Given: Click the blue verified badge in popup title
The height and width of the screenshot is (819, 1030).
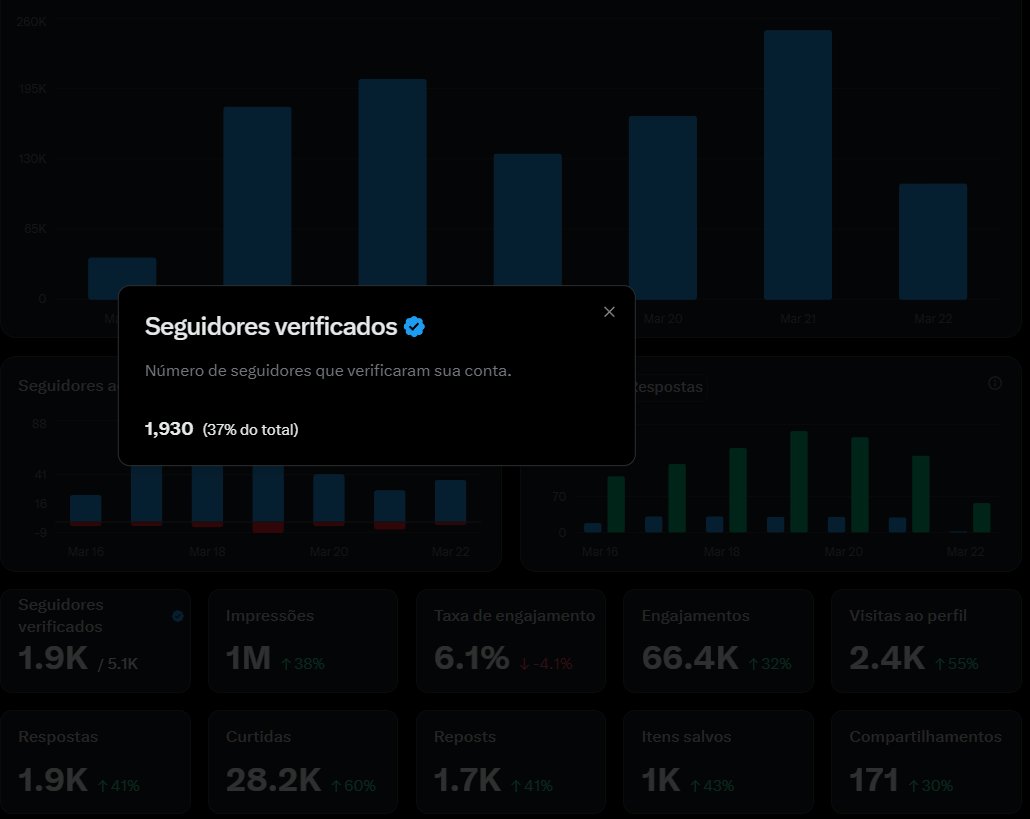Looking at the screenshot, I should point(414,326).
